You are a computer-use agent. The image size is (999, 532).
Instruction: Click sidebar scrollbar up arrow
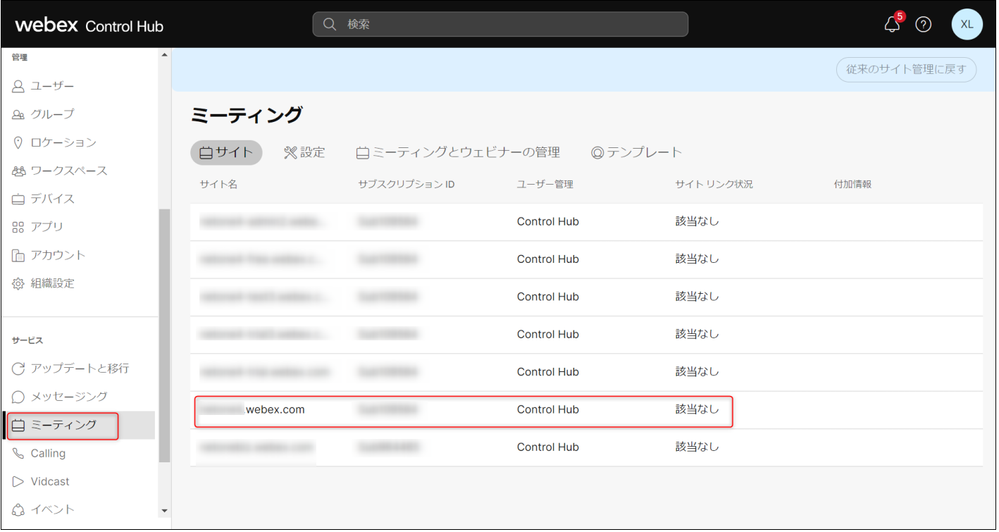point(164,55)
